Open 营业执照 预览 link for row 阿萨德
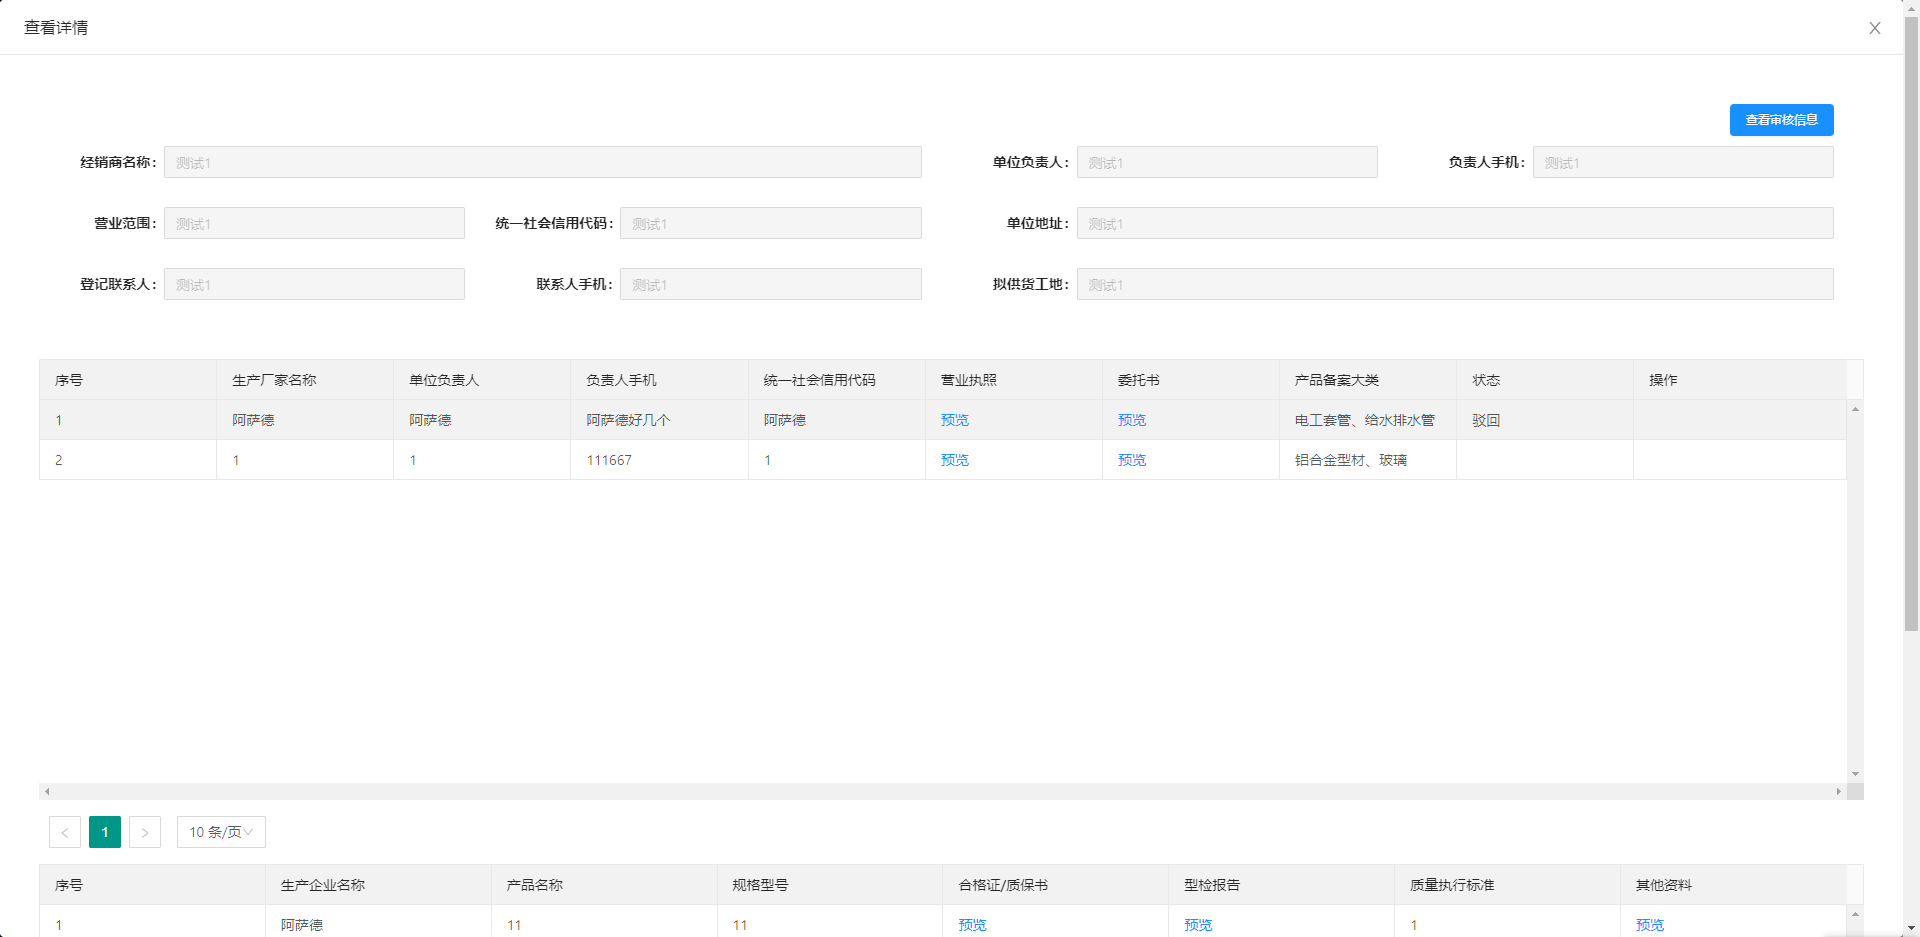The width and height of the screenshot is (1920, 937). (955, 420)
